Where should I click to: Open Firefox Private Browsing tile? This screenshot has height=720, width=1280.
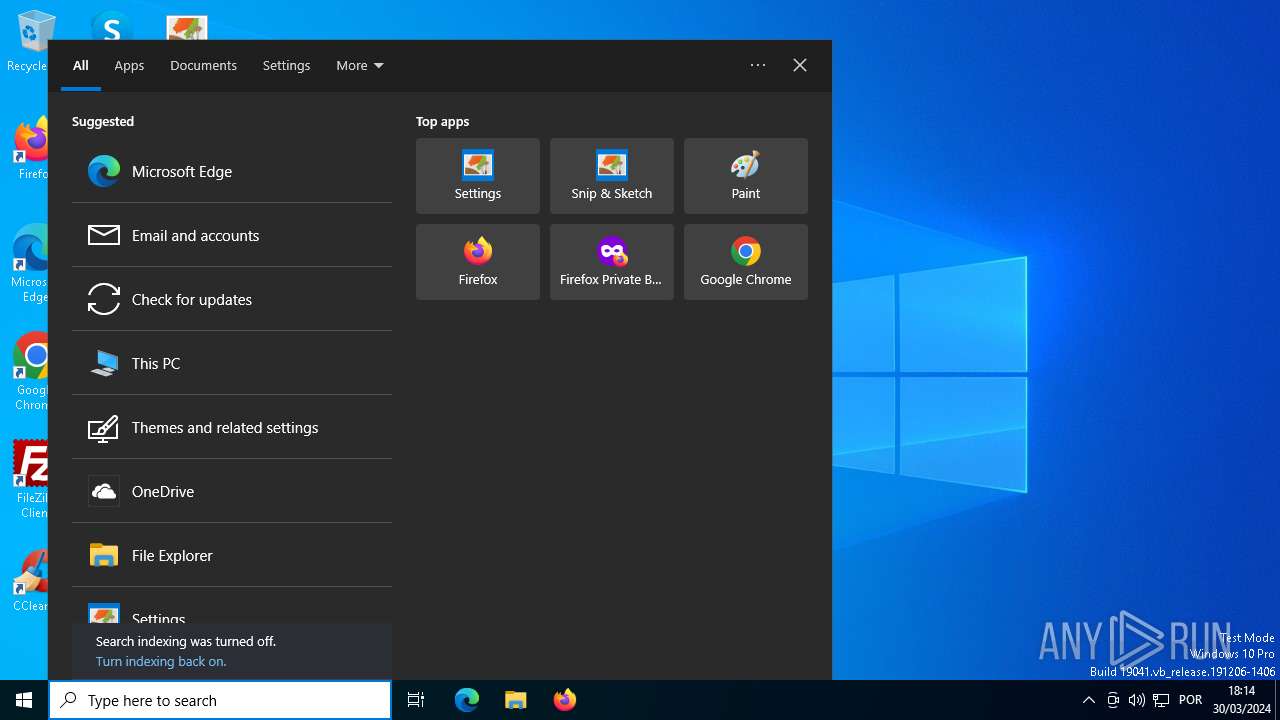coord(612,262)
